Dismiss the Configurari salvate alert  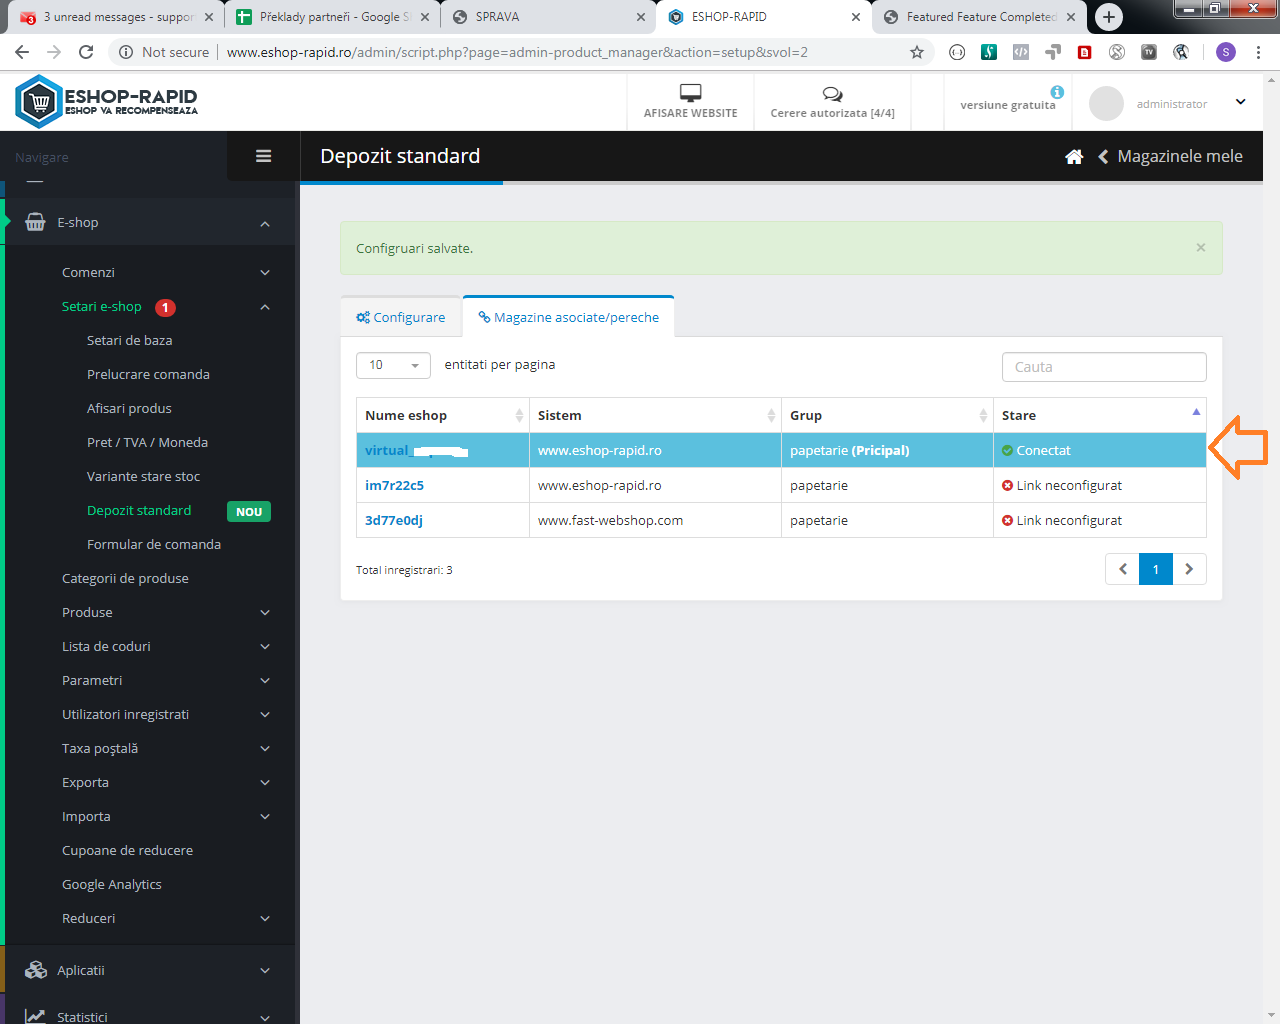tap(1201, 247)
